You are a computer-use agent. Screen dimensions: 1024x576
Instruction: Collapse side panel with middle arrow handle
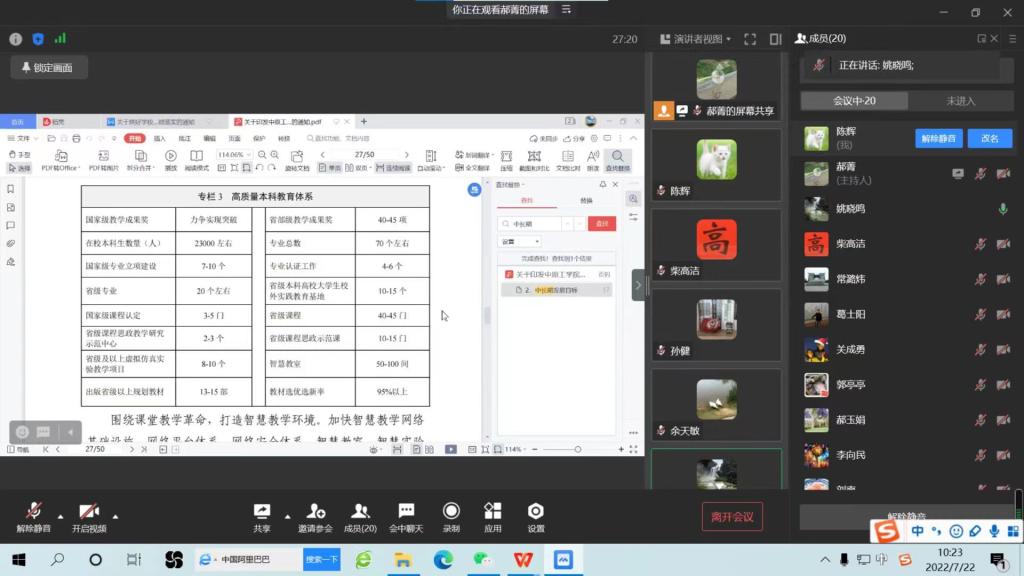pos(638,285)
